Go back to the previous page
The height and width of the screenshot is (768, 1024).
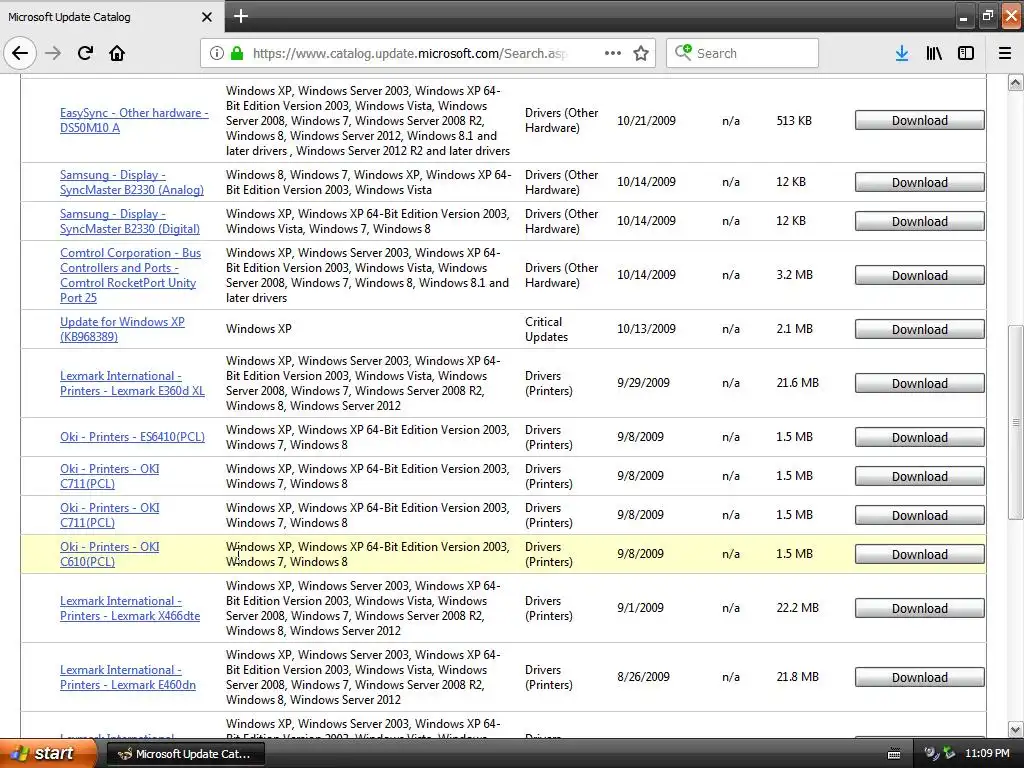(20, 53)
